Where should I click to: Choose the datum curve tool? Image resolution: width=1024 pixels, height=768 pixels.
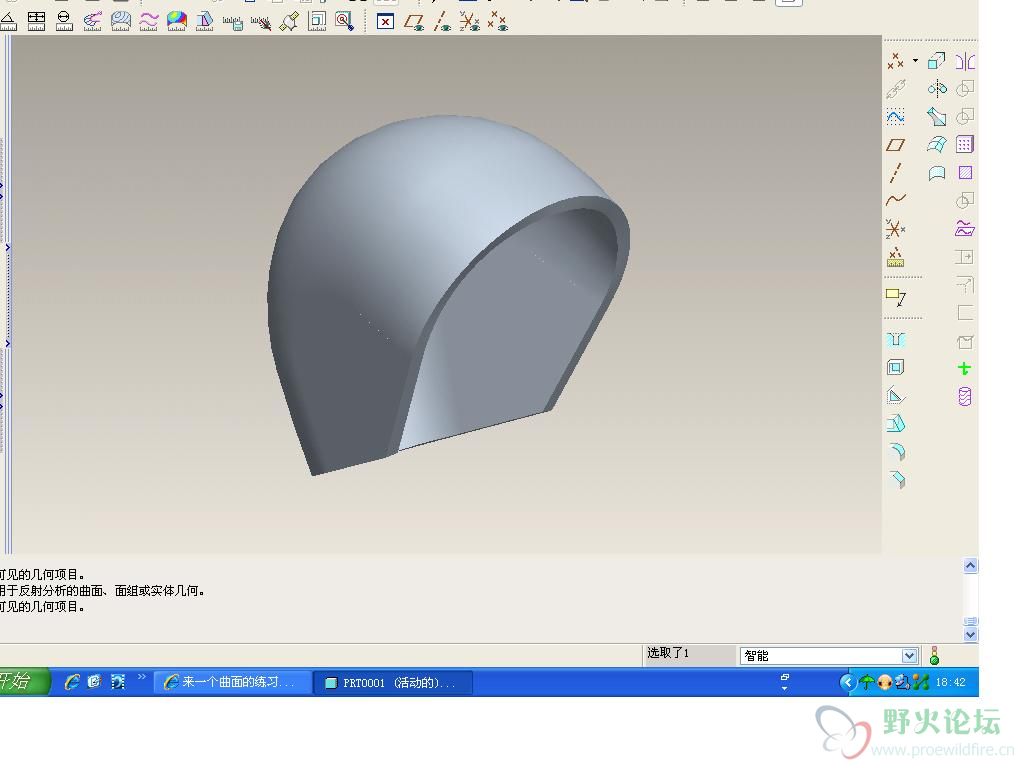[896, 201]
